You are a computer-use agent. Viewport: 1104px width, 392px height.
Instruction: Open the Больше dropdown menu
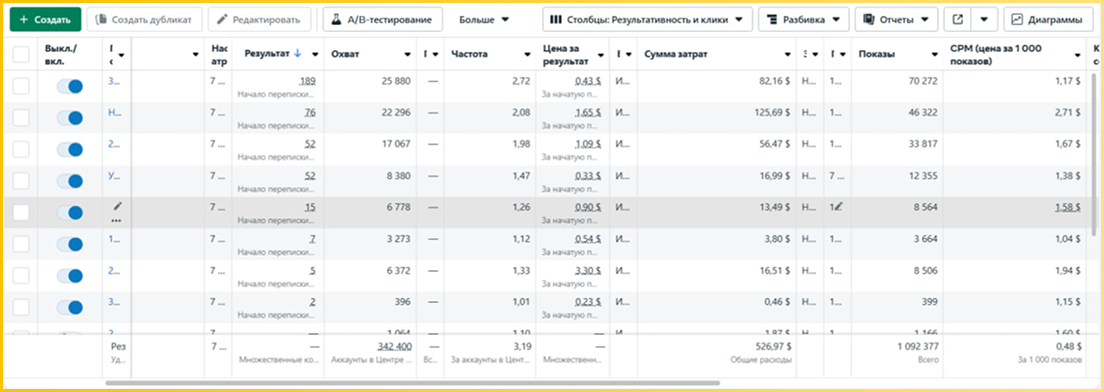click(484, 20)
